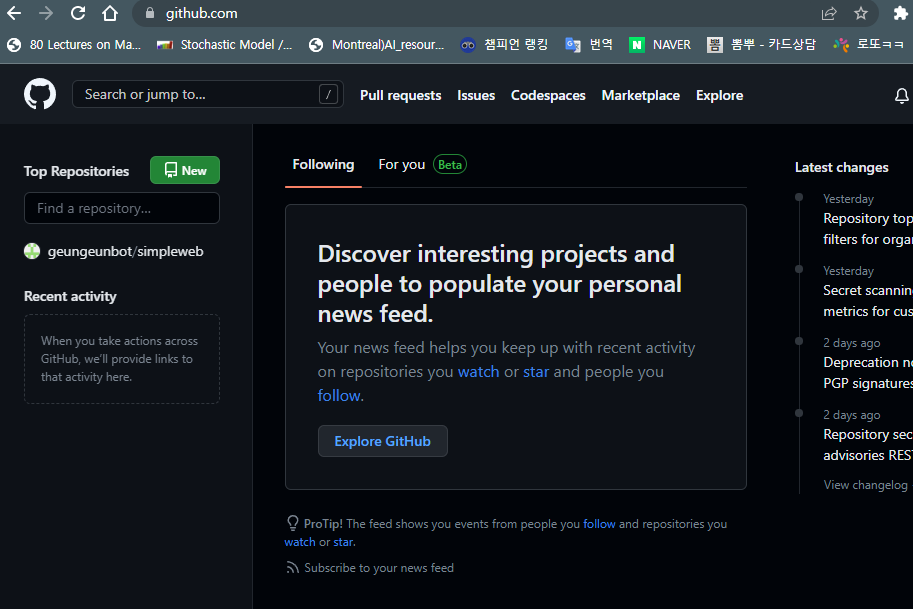913x609 pixels.
Task: Switch to the For you tab
Action: (402, 165)
